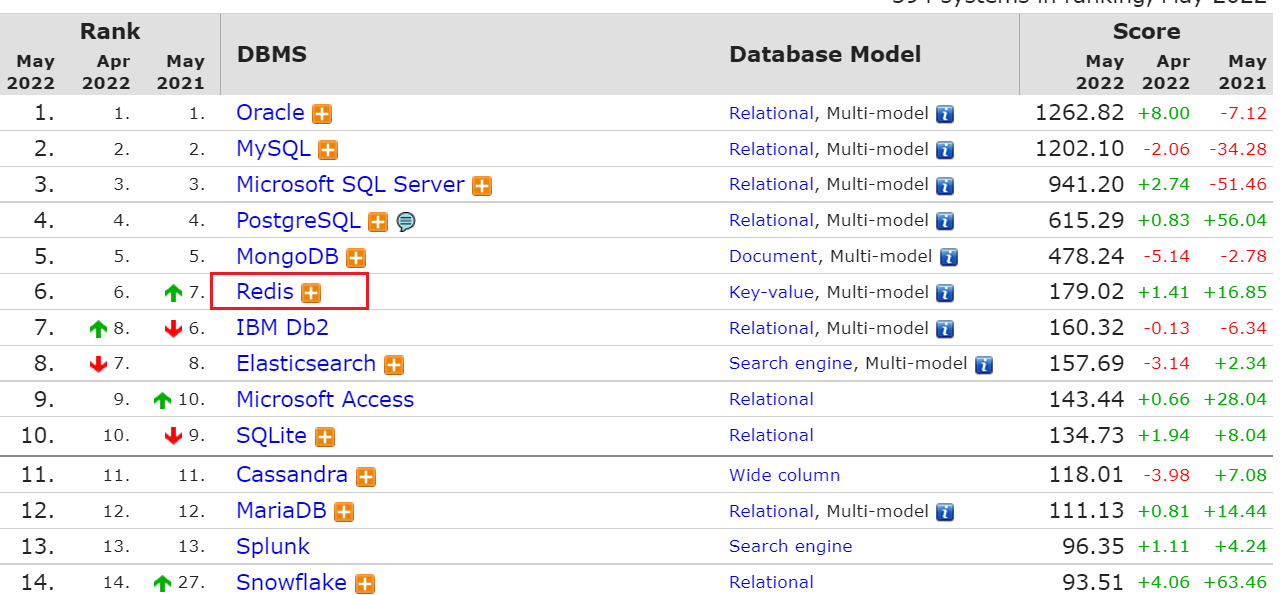
Task: Open the Snowflake link
Action: (x=291, y=582)
